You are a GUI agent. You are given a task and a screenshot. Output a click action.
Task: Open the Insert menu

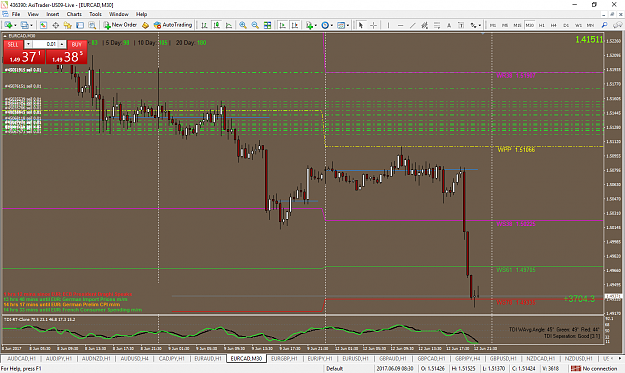click(53, 14)
